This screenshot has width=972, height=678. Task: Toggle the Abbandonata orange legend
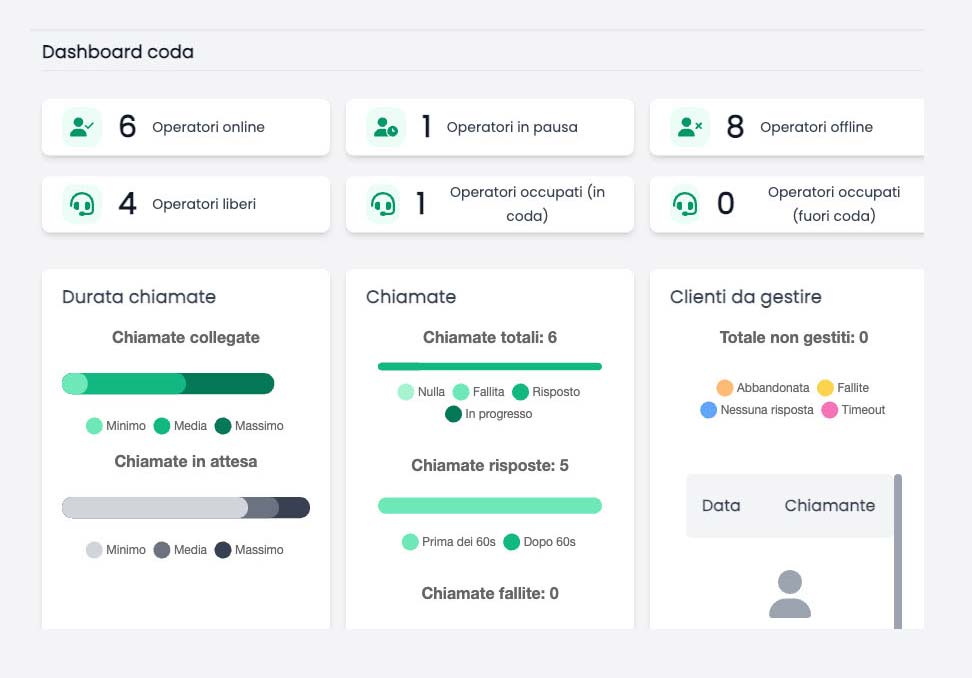(763, 387)
